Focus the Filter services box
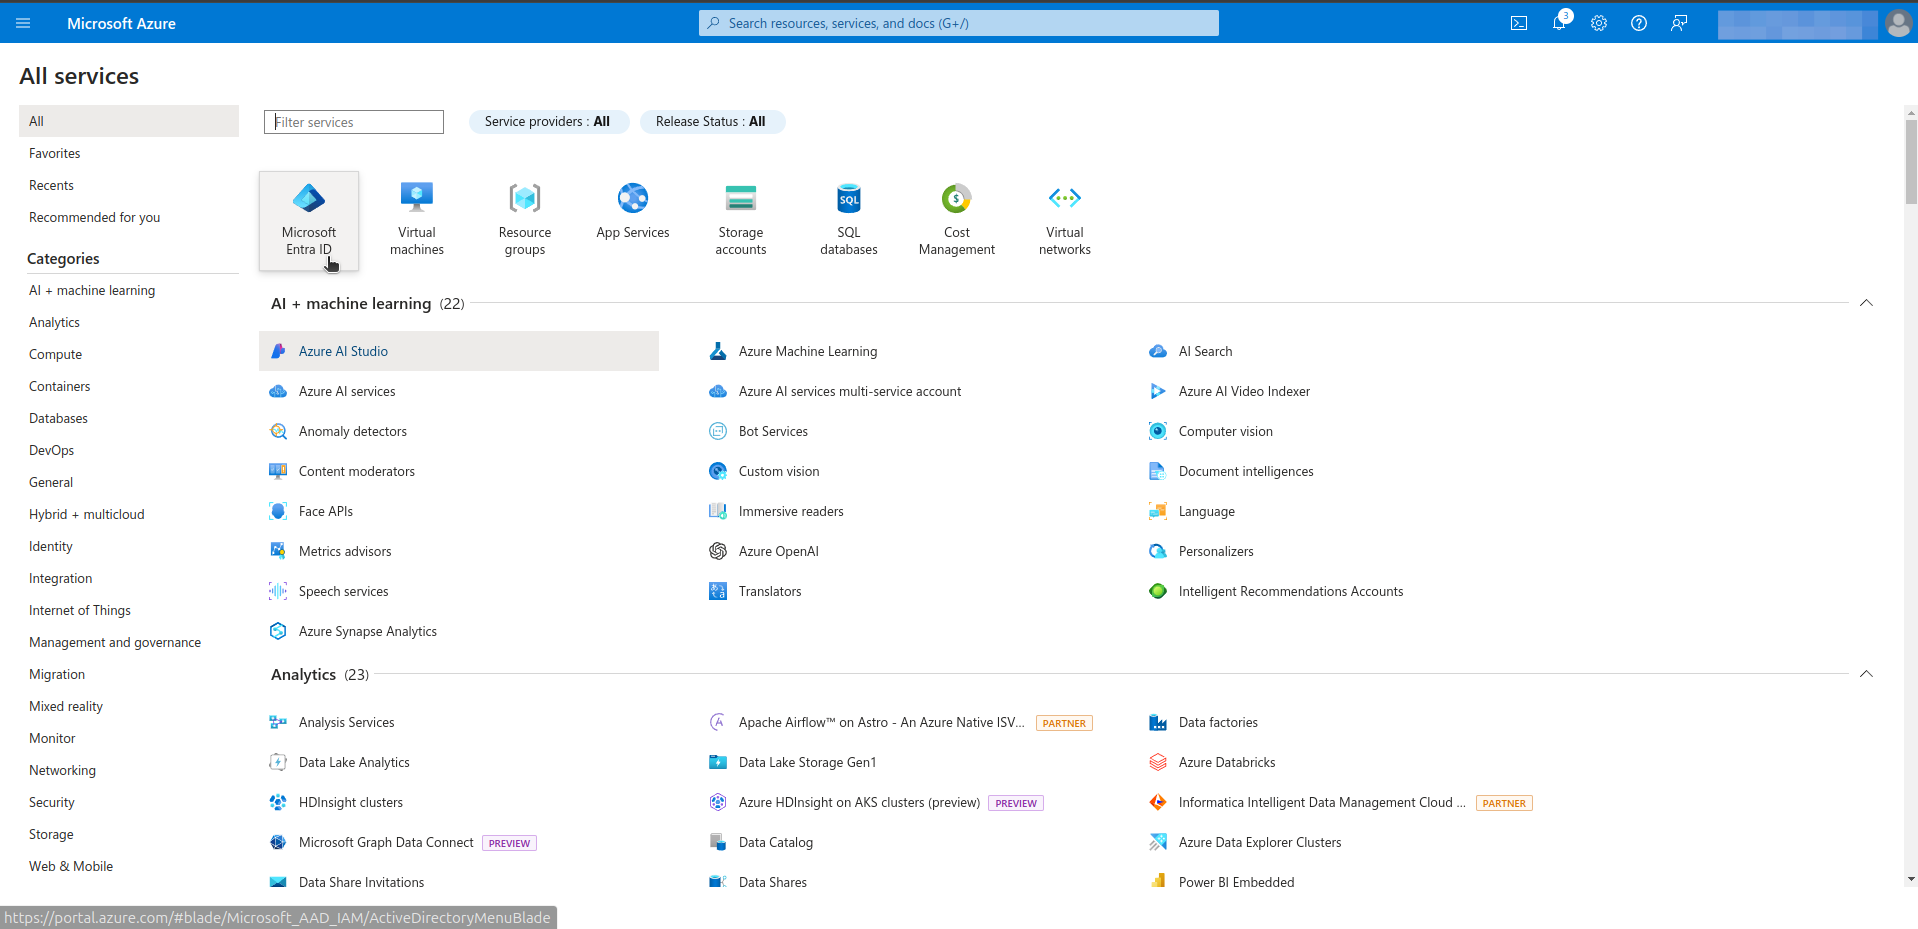1918x929 pixels. [354, 122]
